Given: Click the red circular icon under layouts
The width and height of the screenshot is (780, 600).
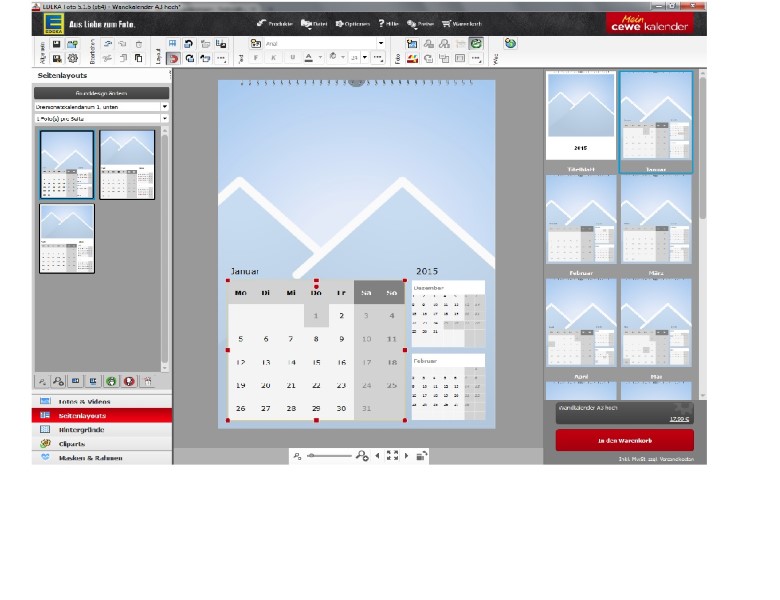Looking at the screenshot, I should coord(129,382).
